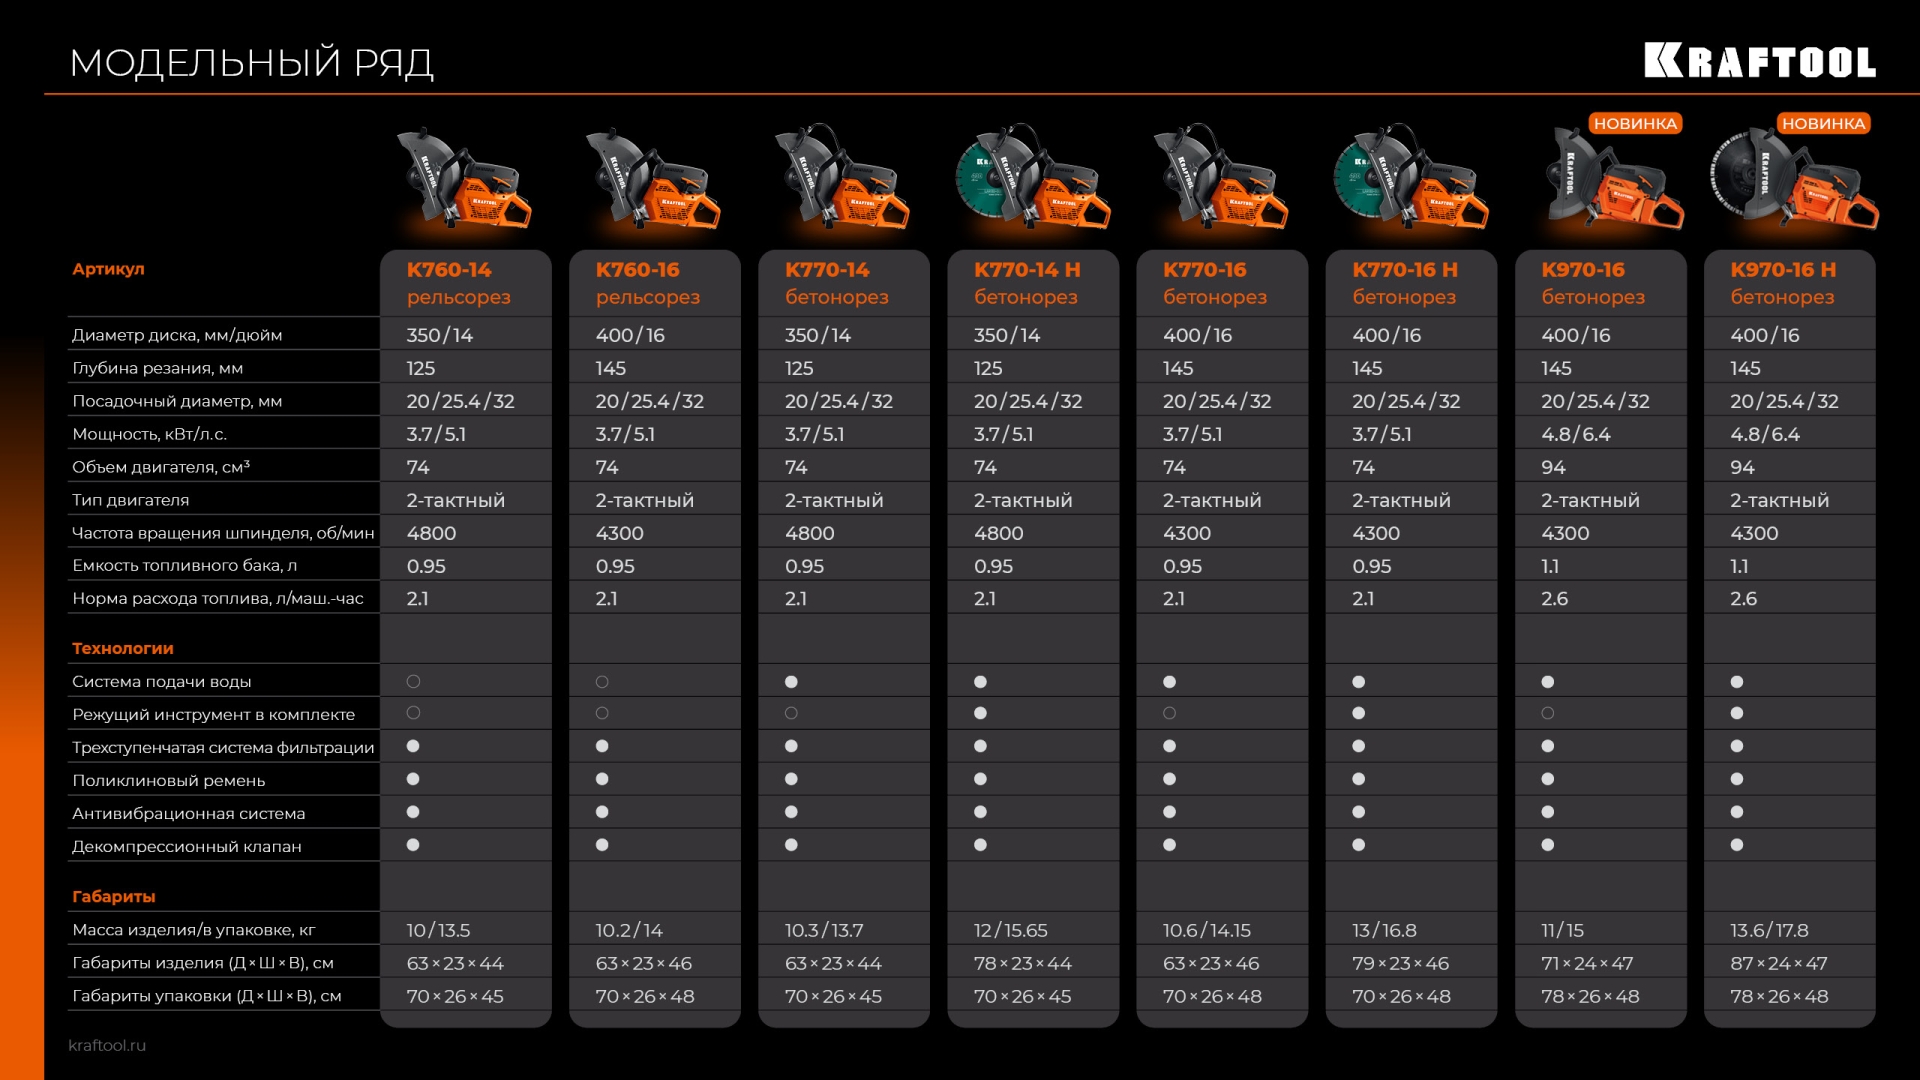
Task: Click the K770-14 concrete cutter image
Action: pos(843,182)
